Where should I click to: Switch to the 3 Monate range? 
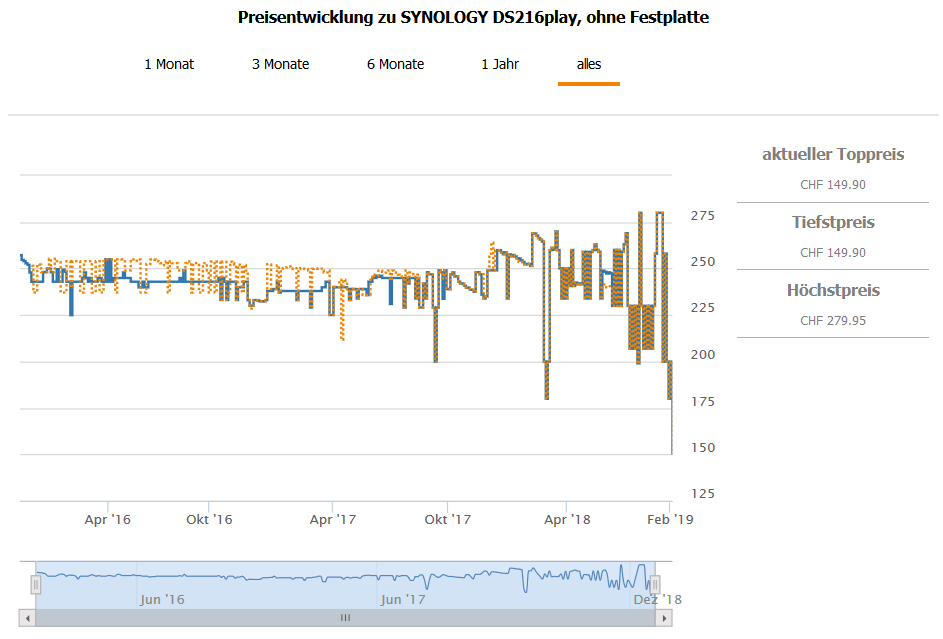[280, 64]
